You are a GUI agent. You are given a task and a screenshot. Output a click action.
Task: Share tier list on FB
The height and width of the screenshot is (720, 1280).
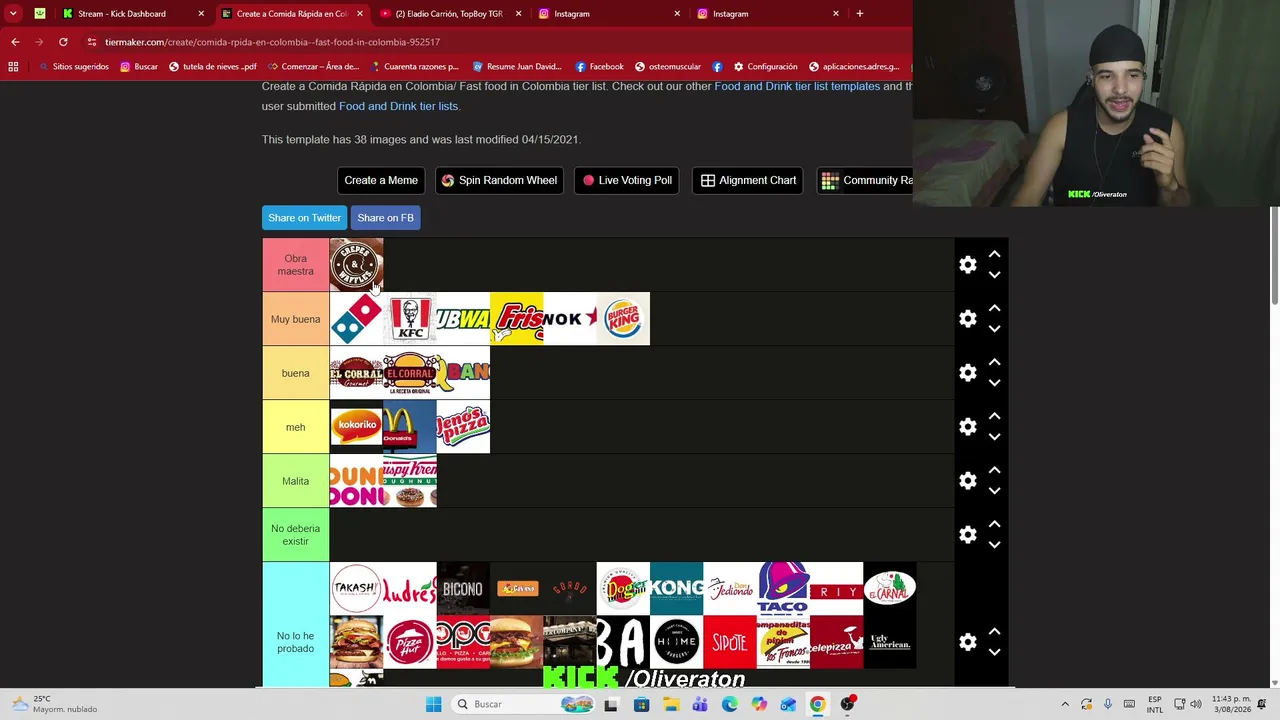[x=385, y=218]
